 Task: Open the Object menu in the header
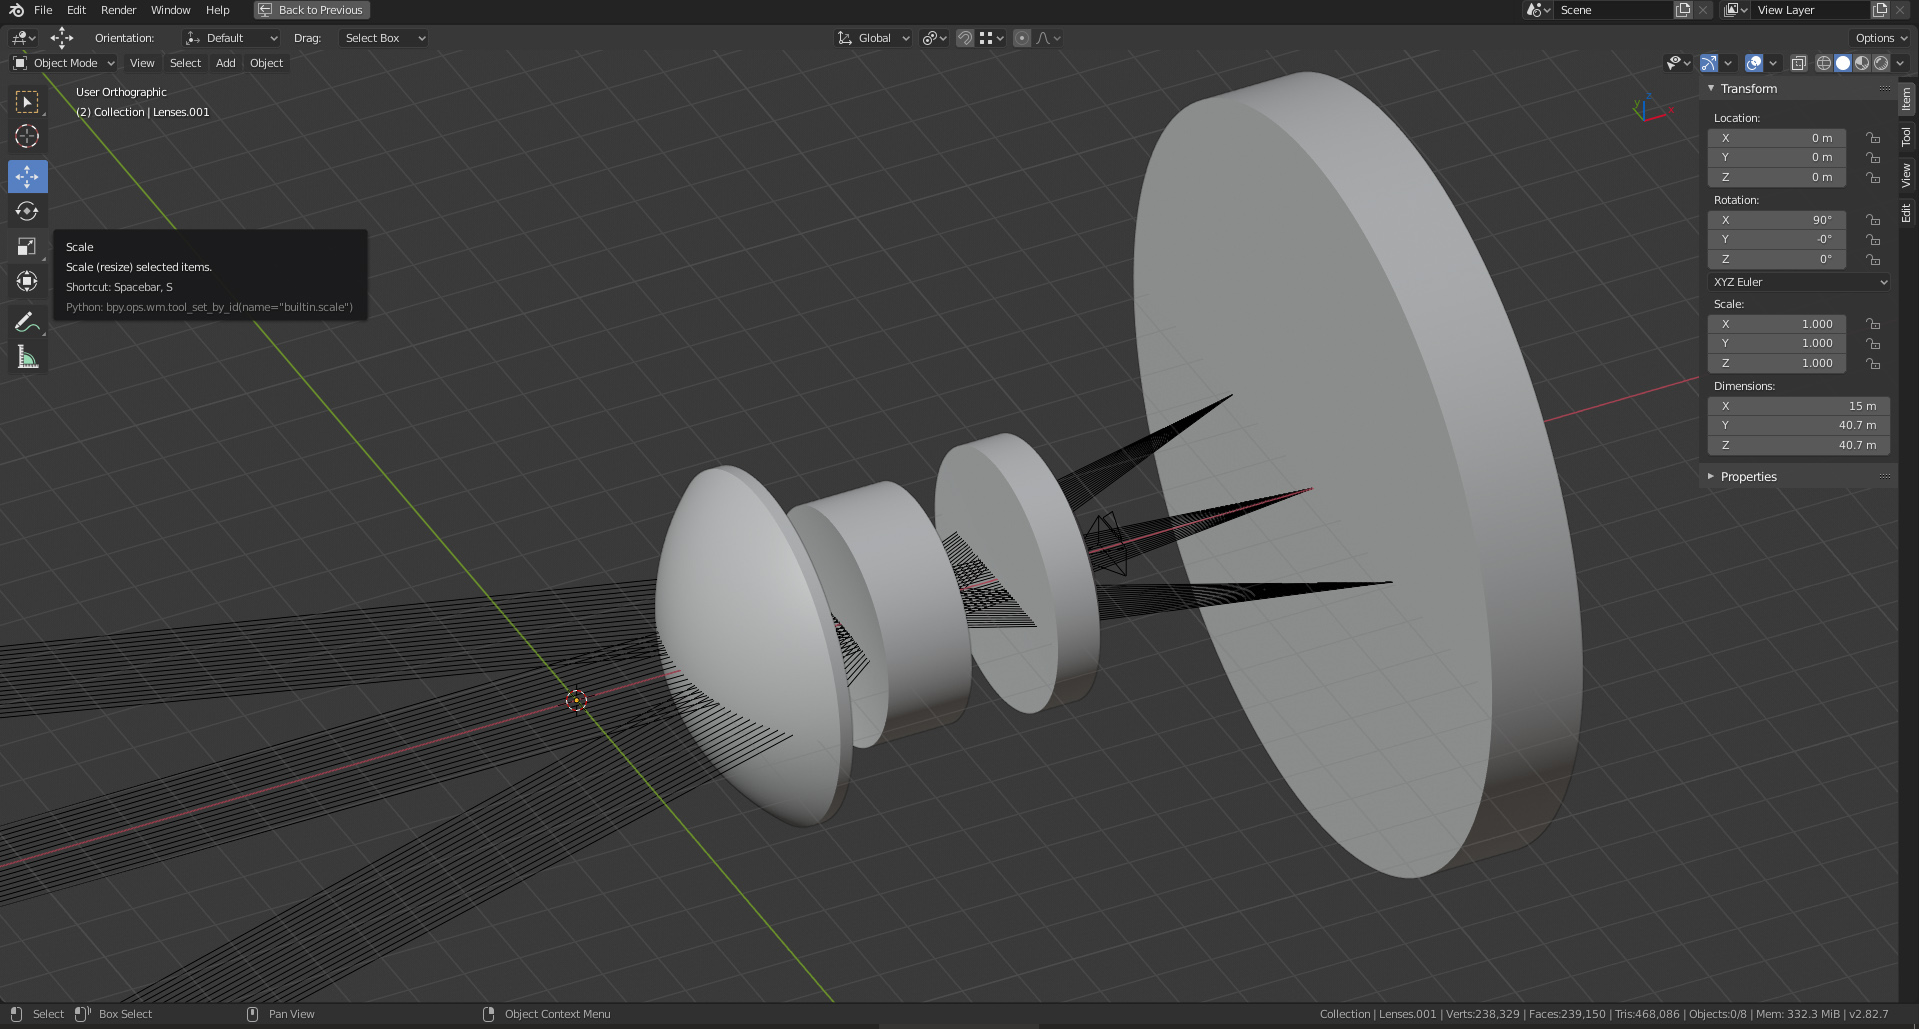click(x=266, y=63)
